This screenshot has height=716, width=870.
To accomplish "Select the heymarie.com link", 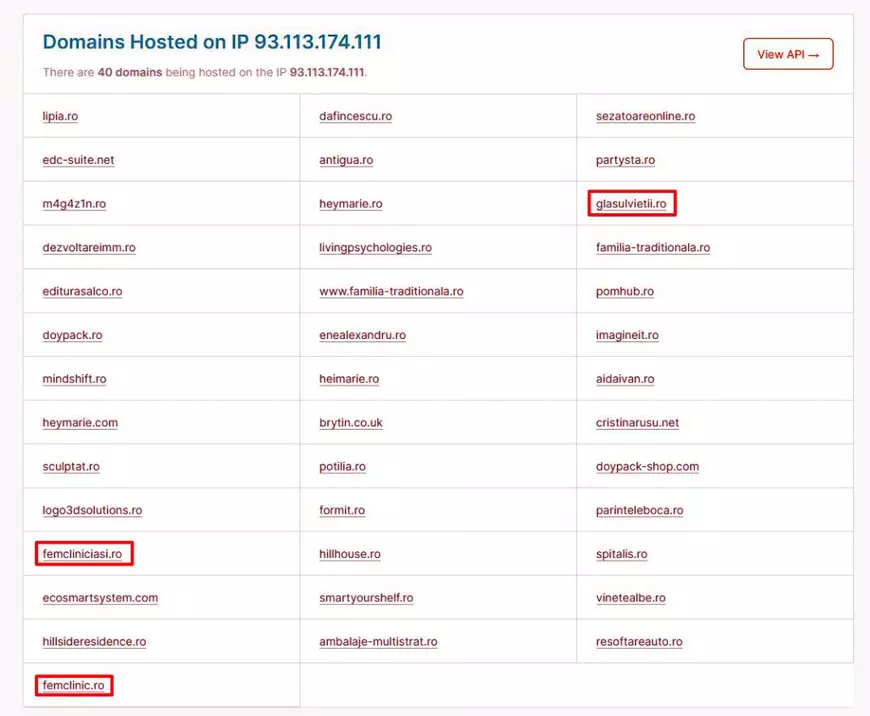I will [80, 423].
